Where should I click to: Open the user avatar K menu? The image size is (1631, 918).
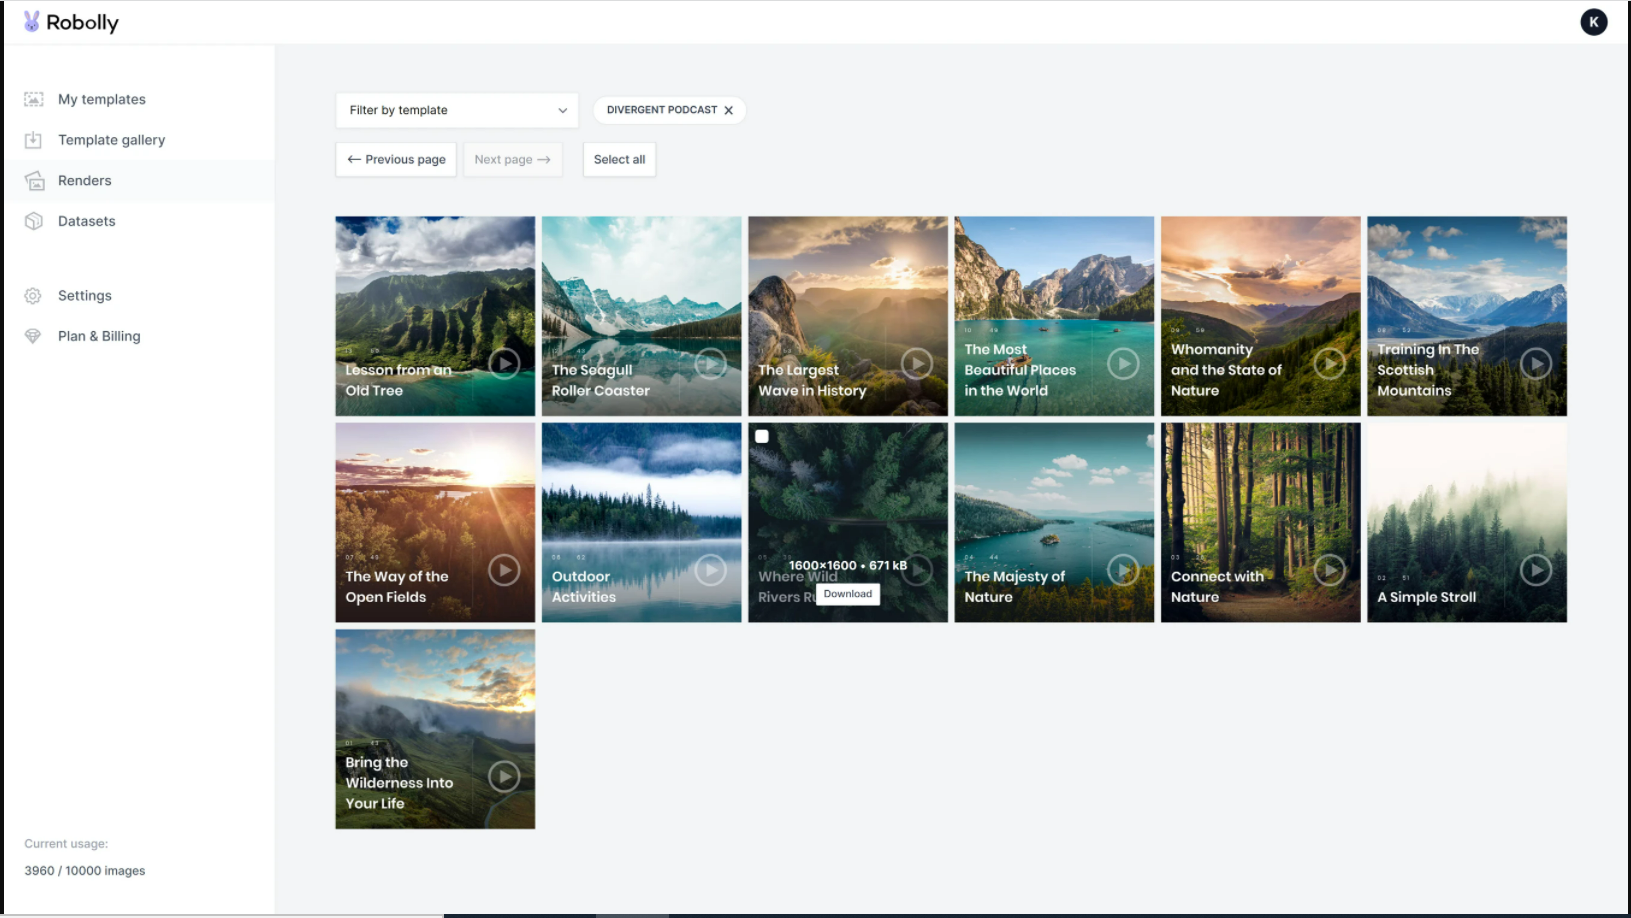[1593, 22]
